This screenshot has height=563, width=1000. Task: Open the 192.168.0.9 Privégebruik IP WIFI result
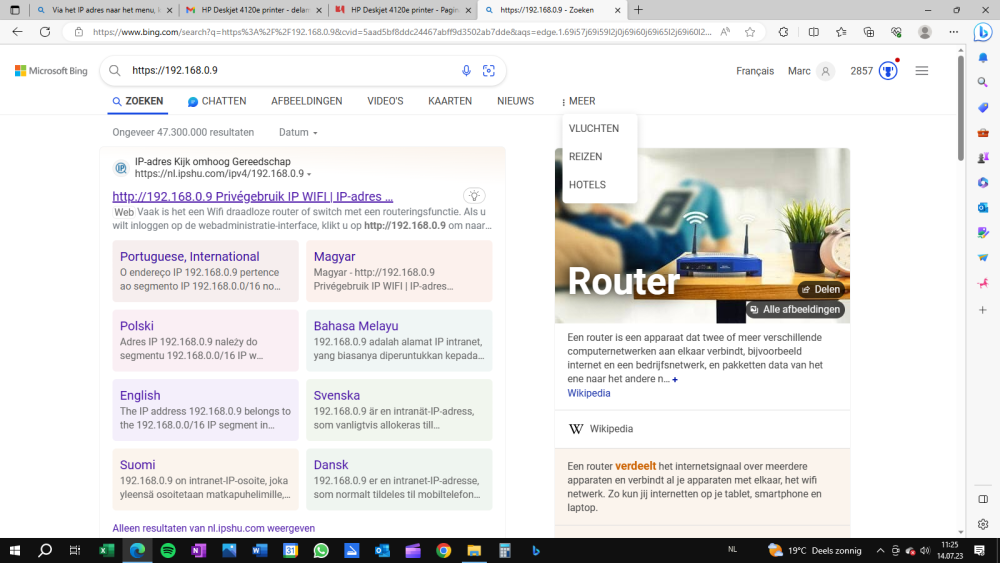253,196
